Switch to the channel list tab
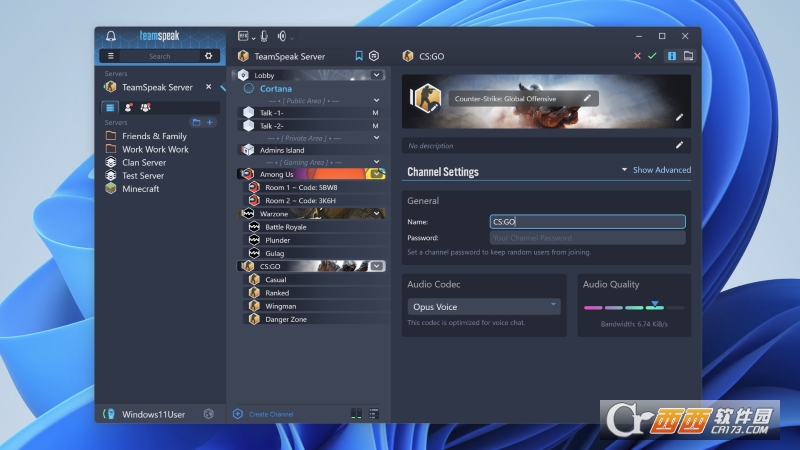800x450 pixels. point(110,108)
